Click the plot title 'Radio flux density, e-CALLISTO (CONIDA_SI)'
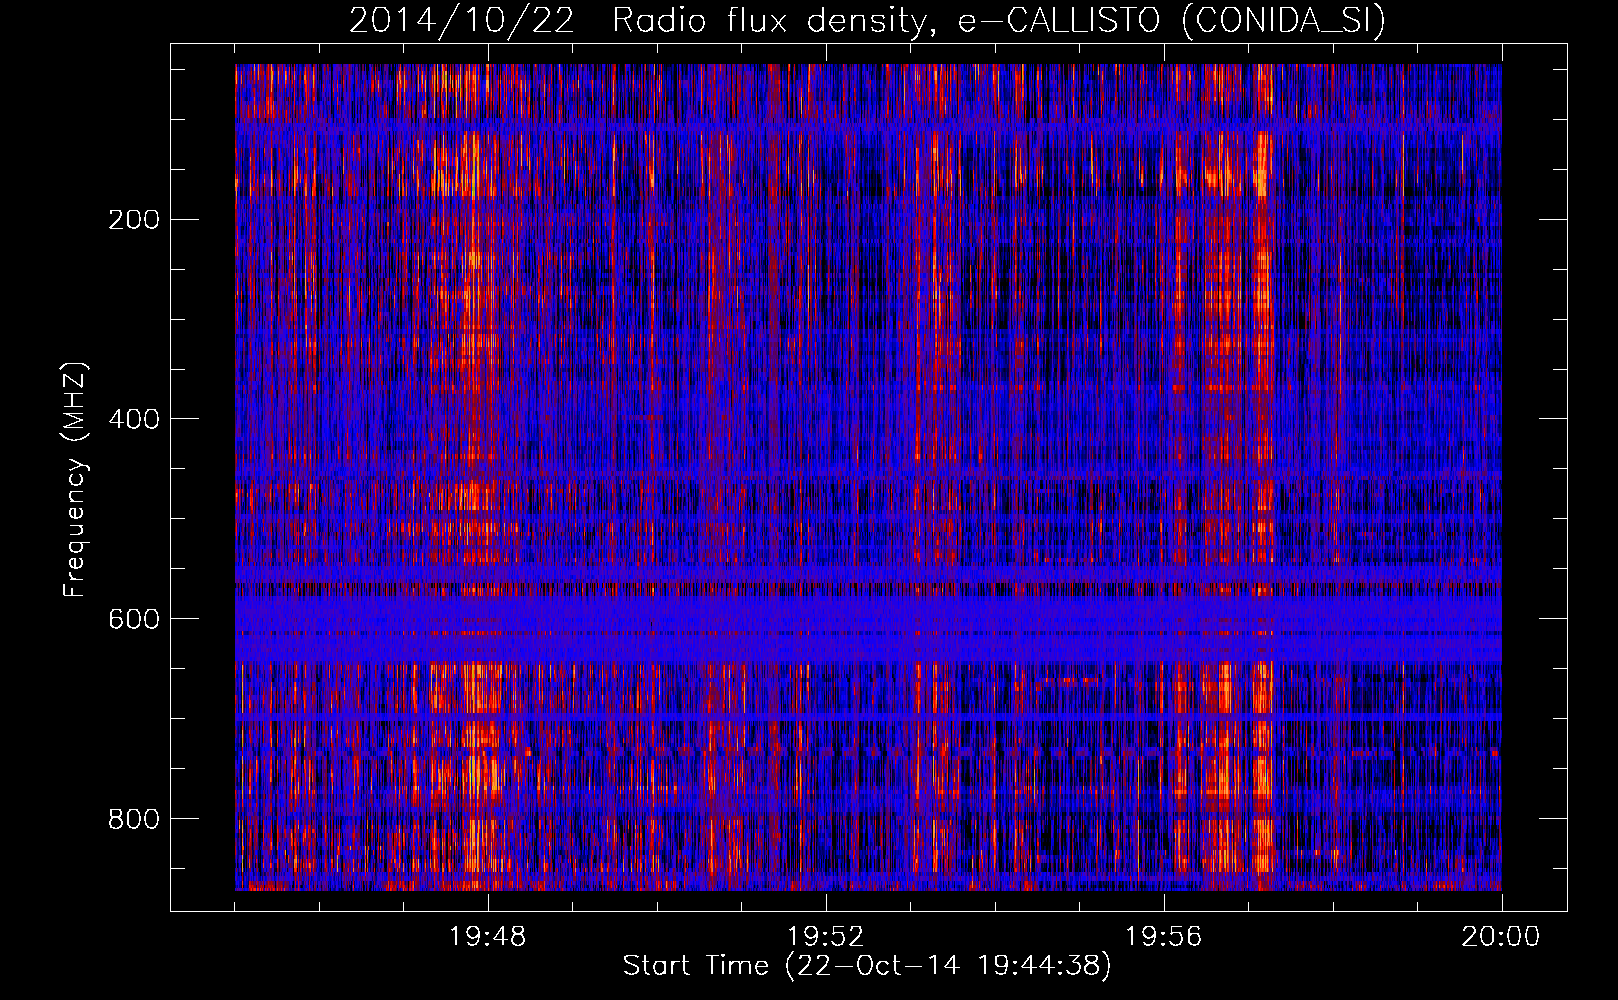The width and height of the screenshot is (1618, 1000). [x=999, y=20]
